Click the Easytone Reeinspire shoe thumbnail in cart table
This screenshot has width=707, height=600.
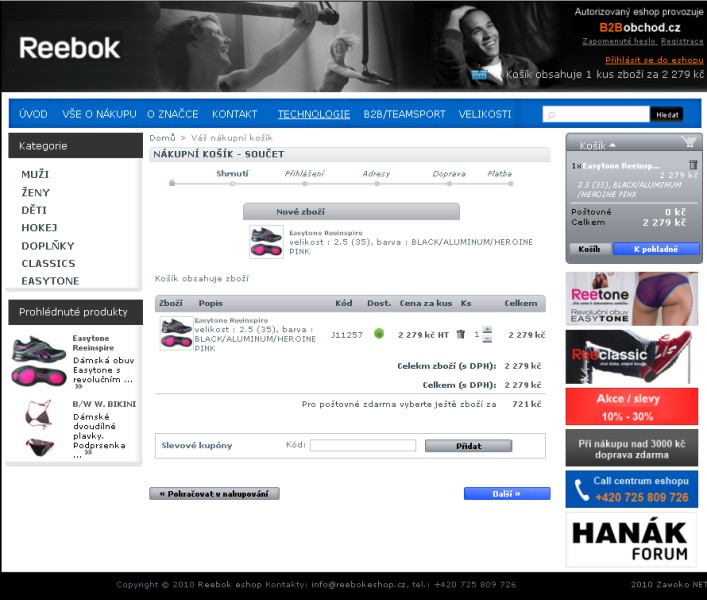(x=176, y=333)
